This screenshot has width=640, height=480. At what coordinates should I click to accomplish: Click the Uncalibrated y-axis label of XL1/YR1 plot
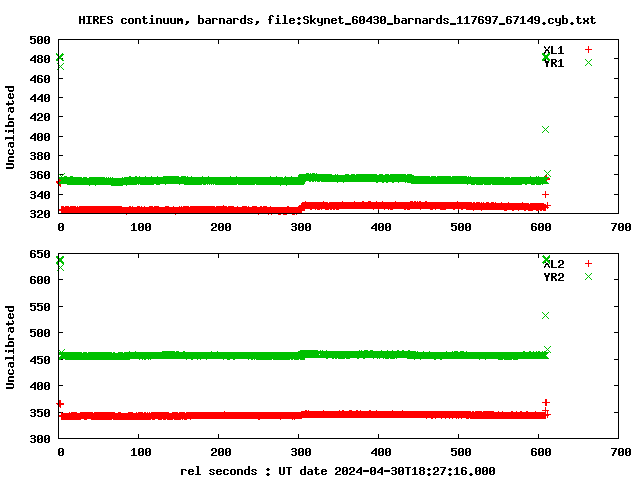click(10, 127)
